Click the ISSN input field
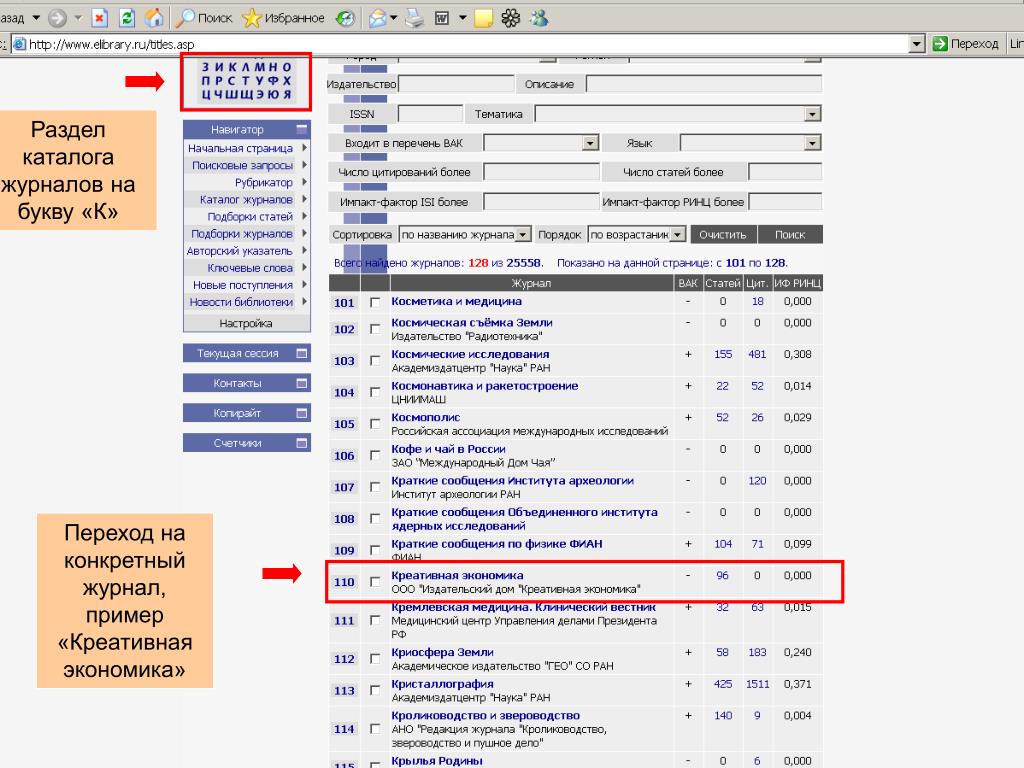Image resolution: width=1024 pixels, height=768 pixels. tap(430, 114)
